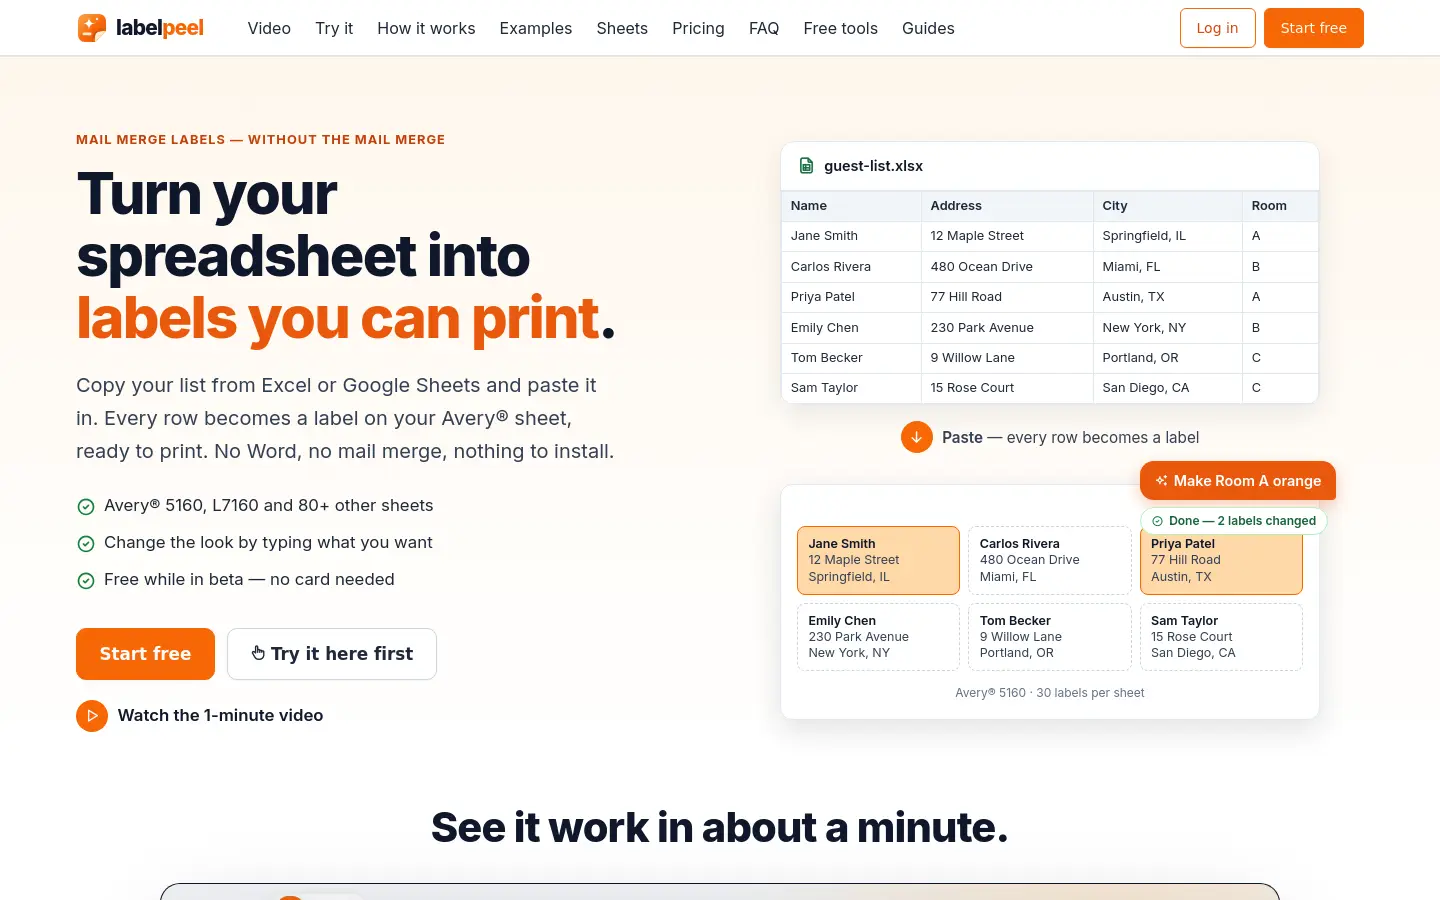
Task: Open Free tools in the navigation
Action: point(841,28)
